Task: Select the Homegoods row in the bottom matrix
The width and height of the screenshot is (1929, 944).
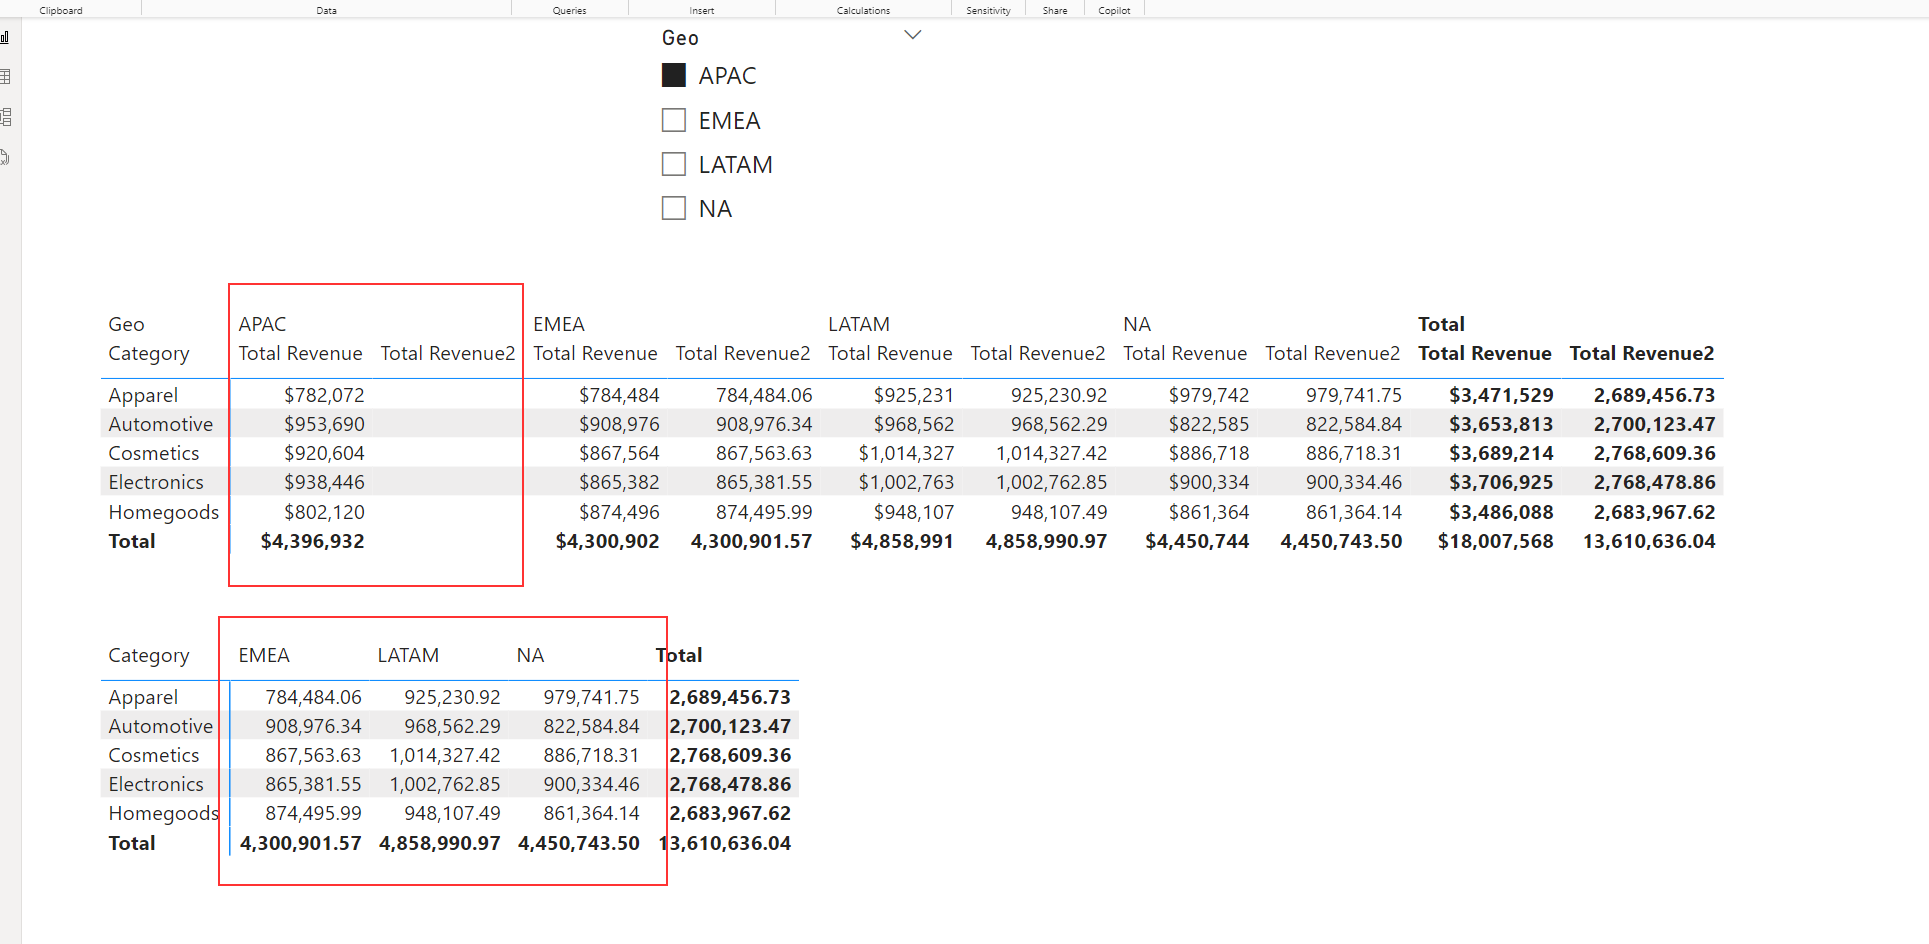Action: pyautogui.click(x=164, y=813)
